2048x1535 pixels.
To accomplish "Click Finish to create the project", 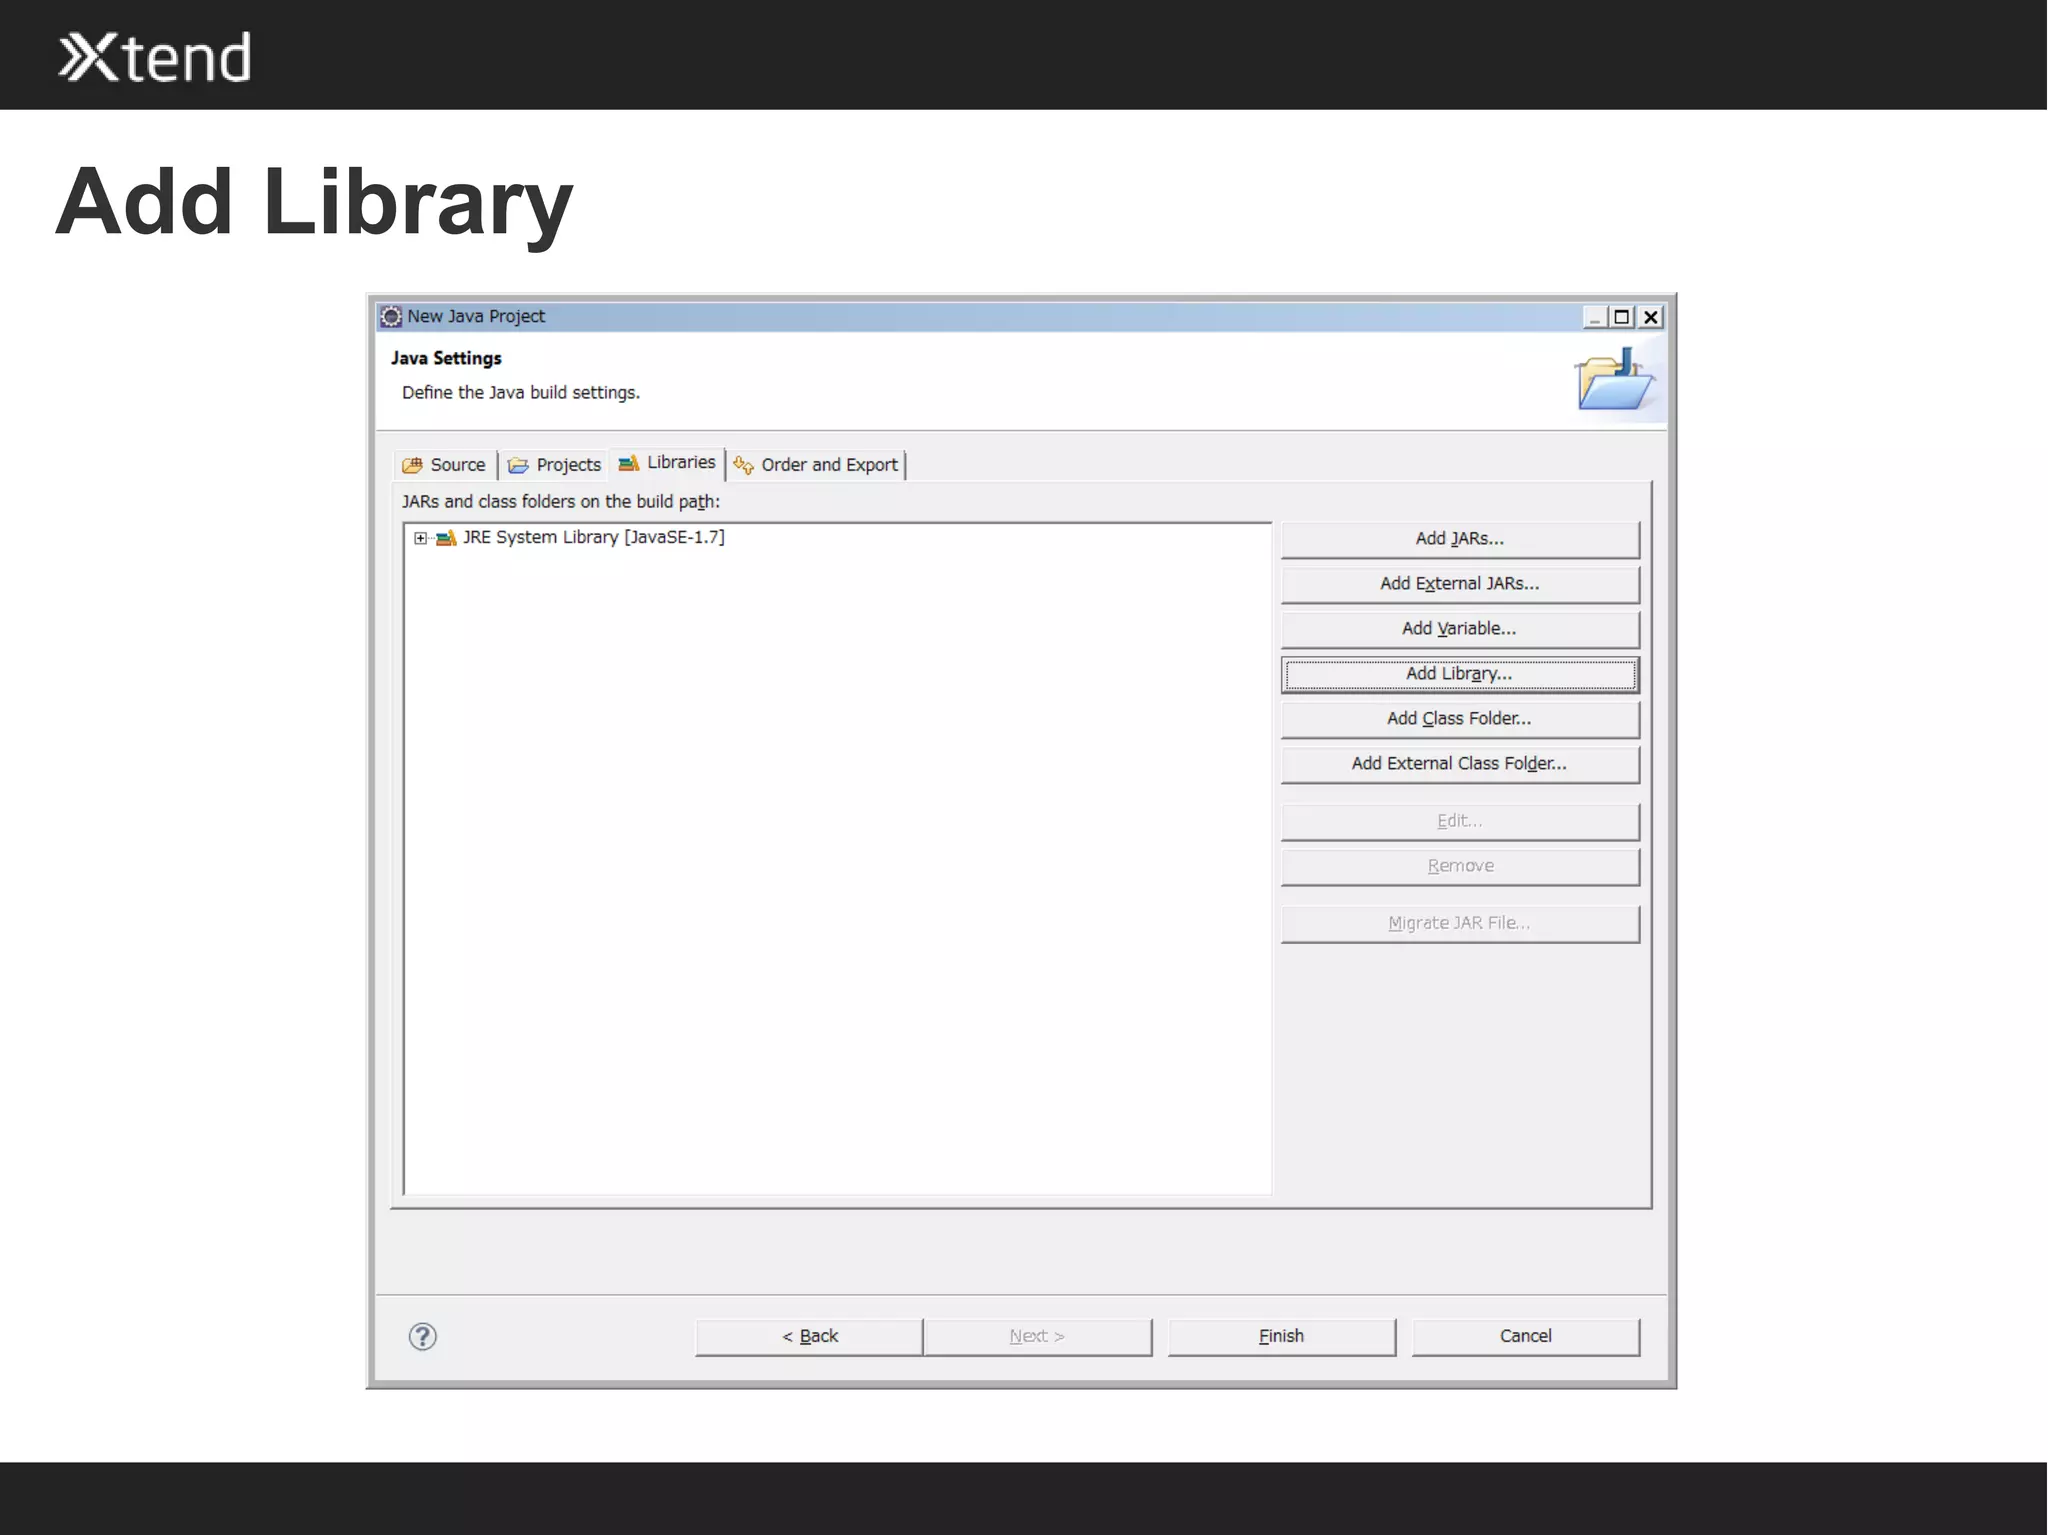I will (1281, 1337).
